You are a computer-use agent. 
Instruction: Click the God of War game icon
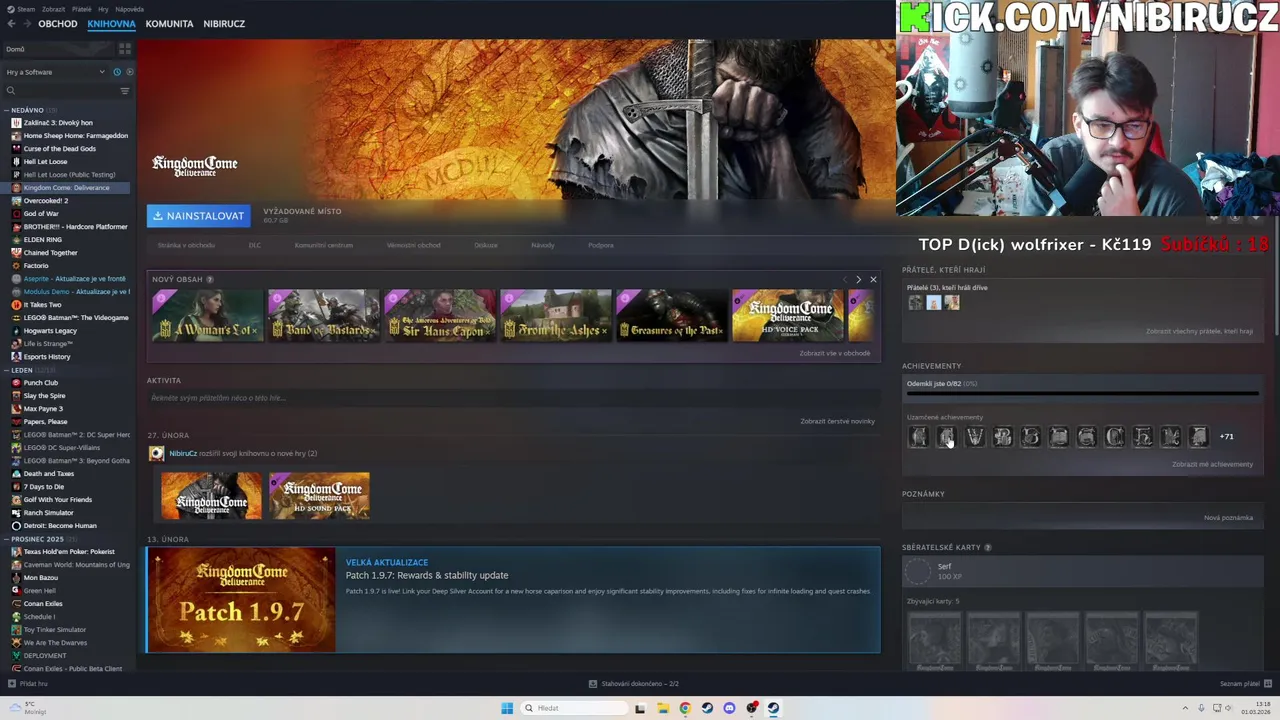click(x=16, y=214)
